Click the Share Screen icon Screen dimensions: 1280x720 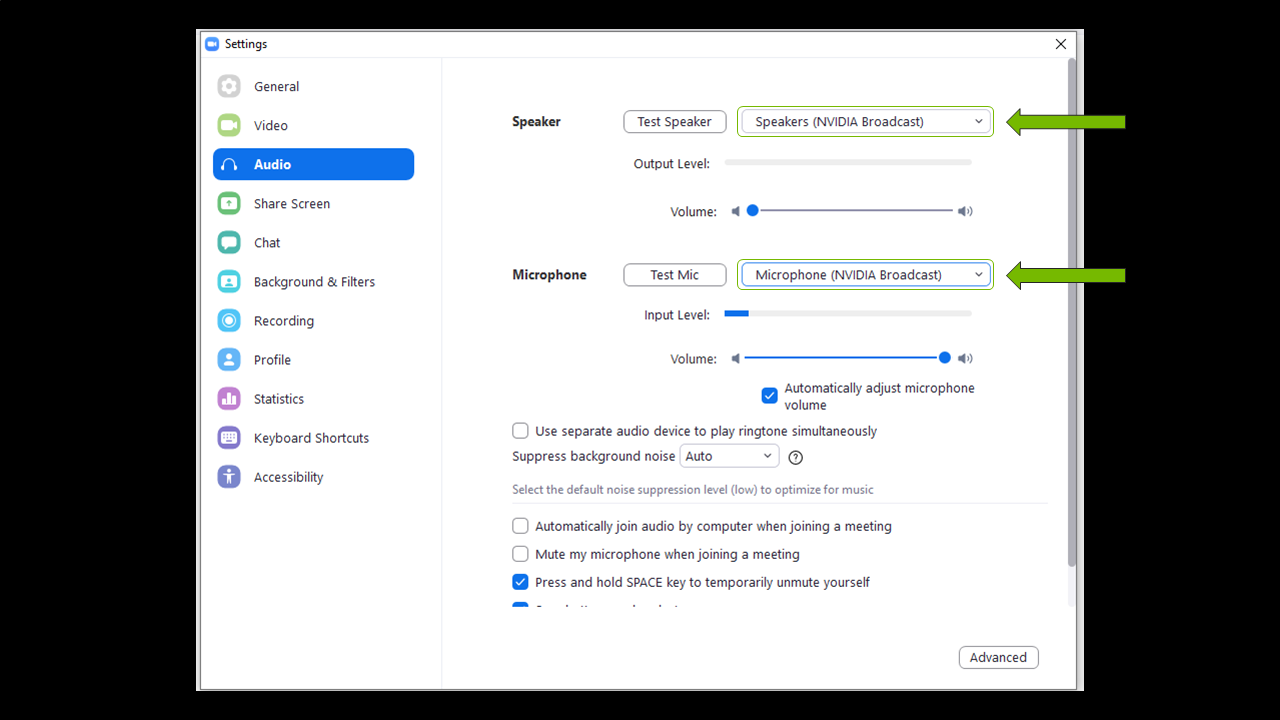pyautogui.click(x=229, y=204)
